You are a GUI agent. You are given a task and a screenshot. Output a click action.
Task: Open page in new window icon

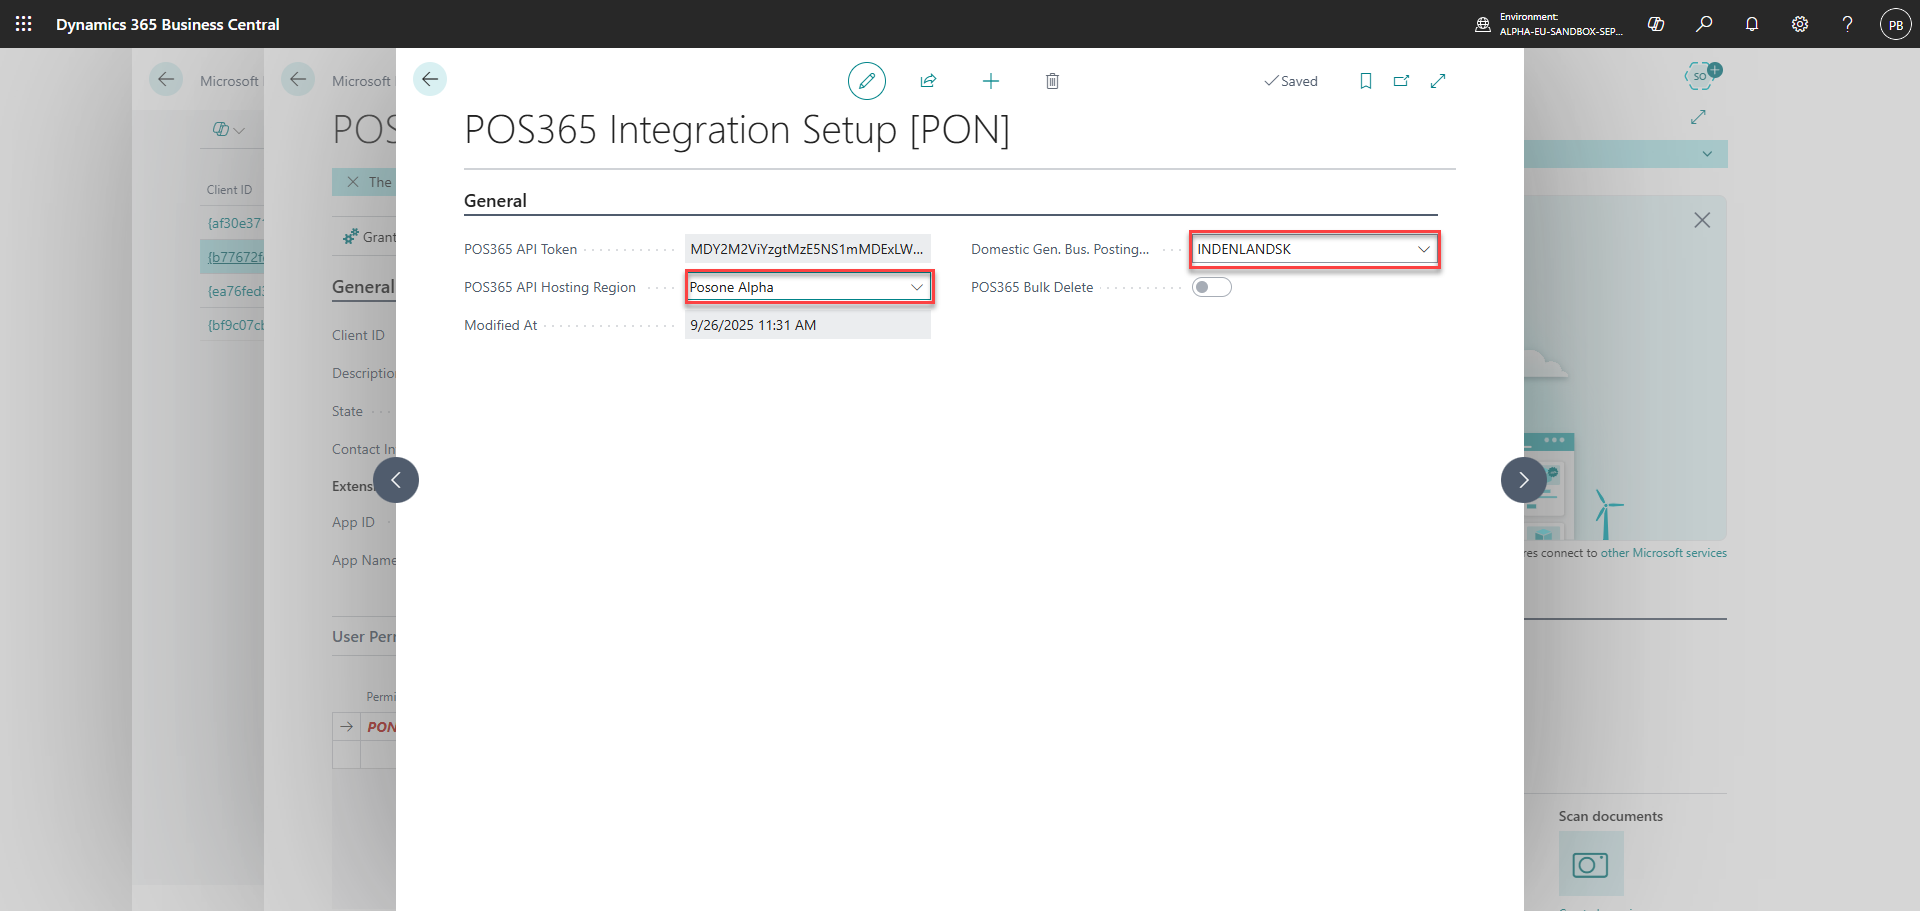point(1402,81)
